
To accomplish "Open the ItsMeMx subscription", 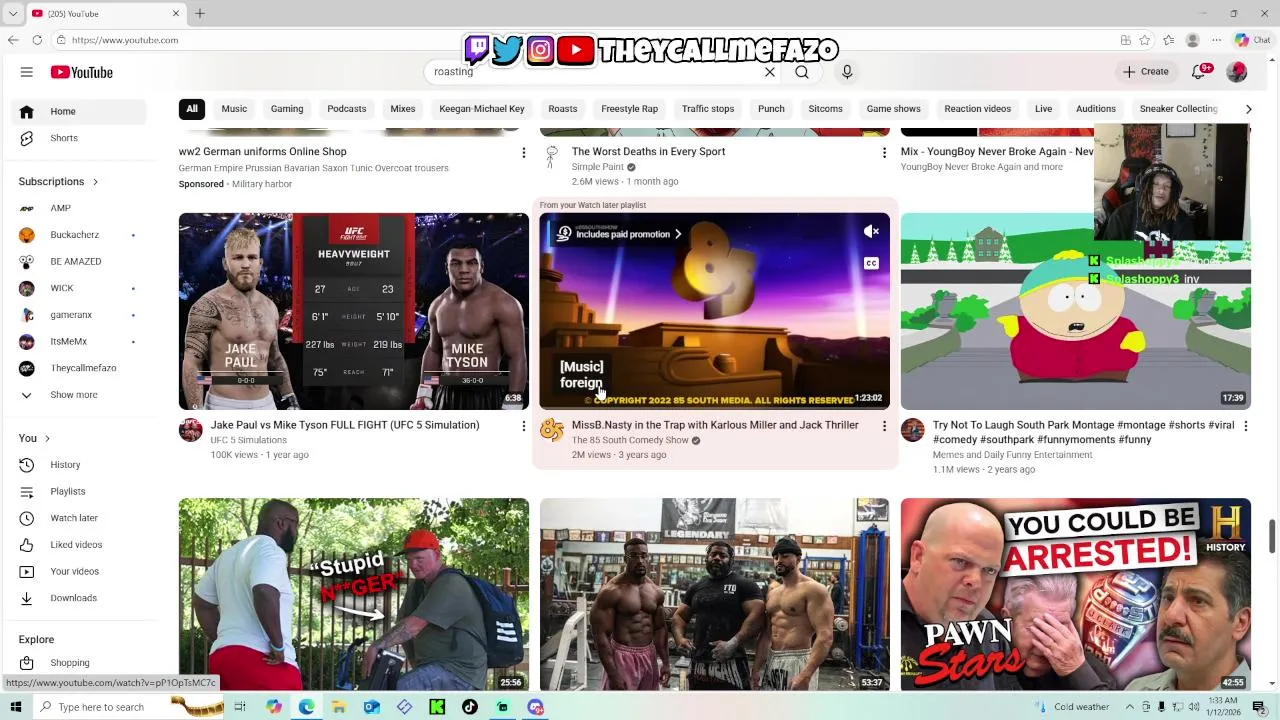I will [x=80, y=342].
